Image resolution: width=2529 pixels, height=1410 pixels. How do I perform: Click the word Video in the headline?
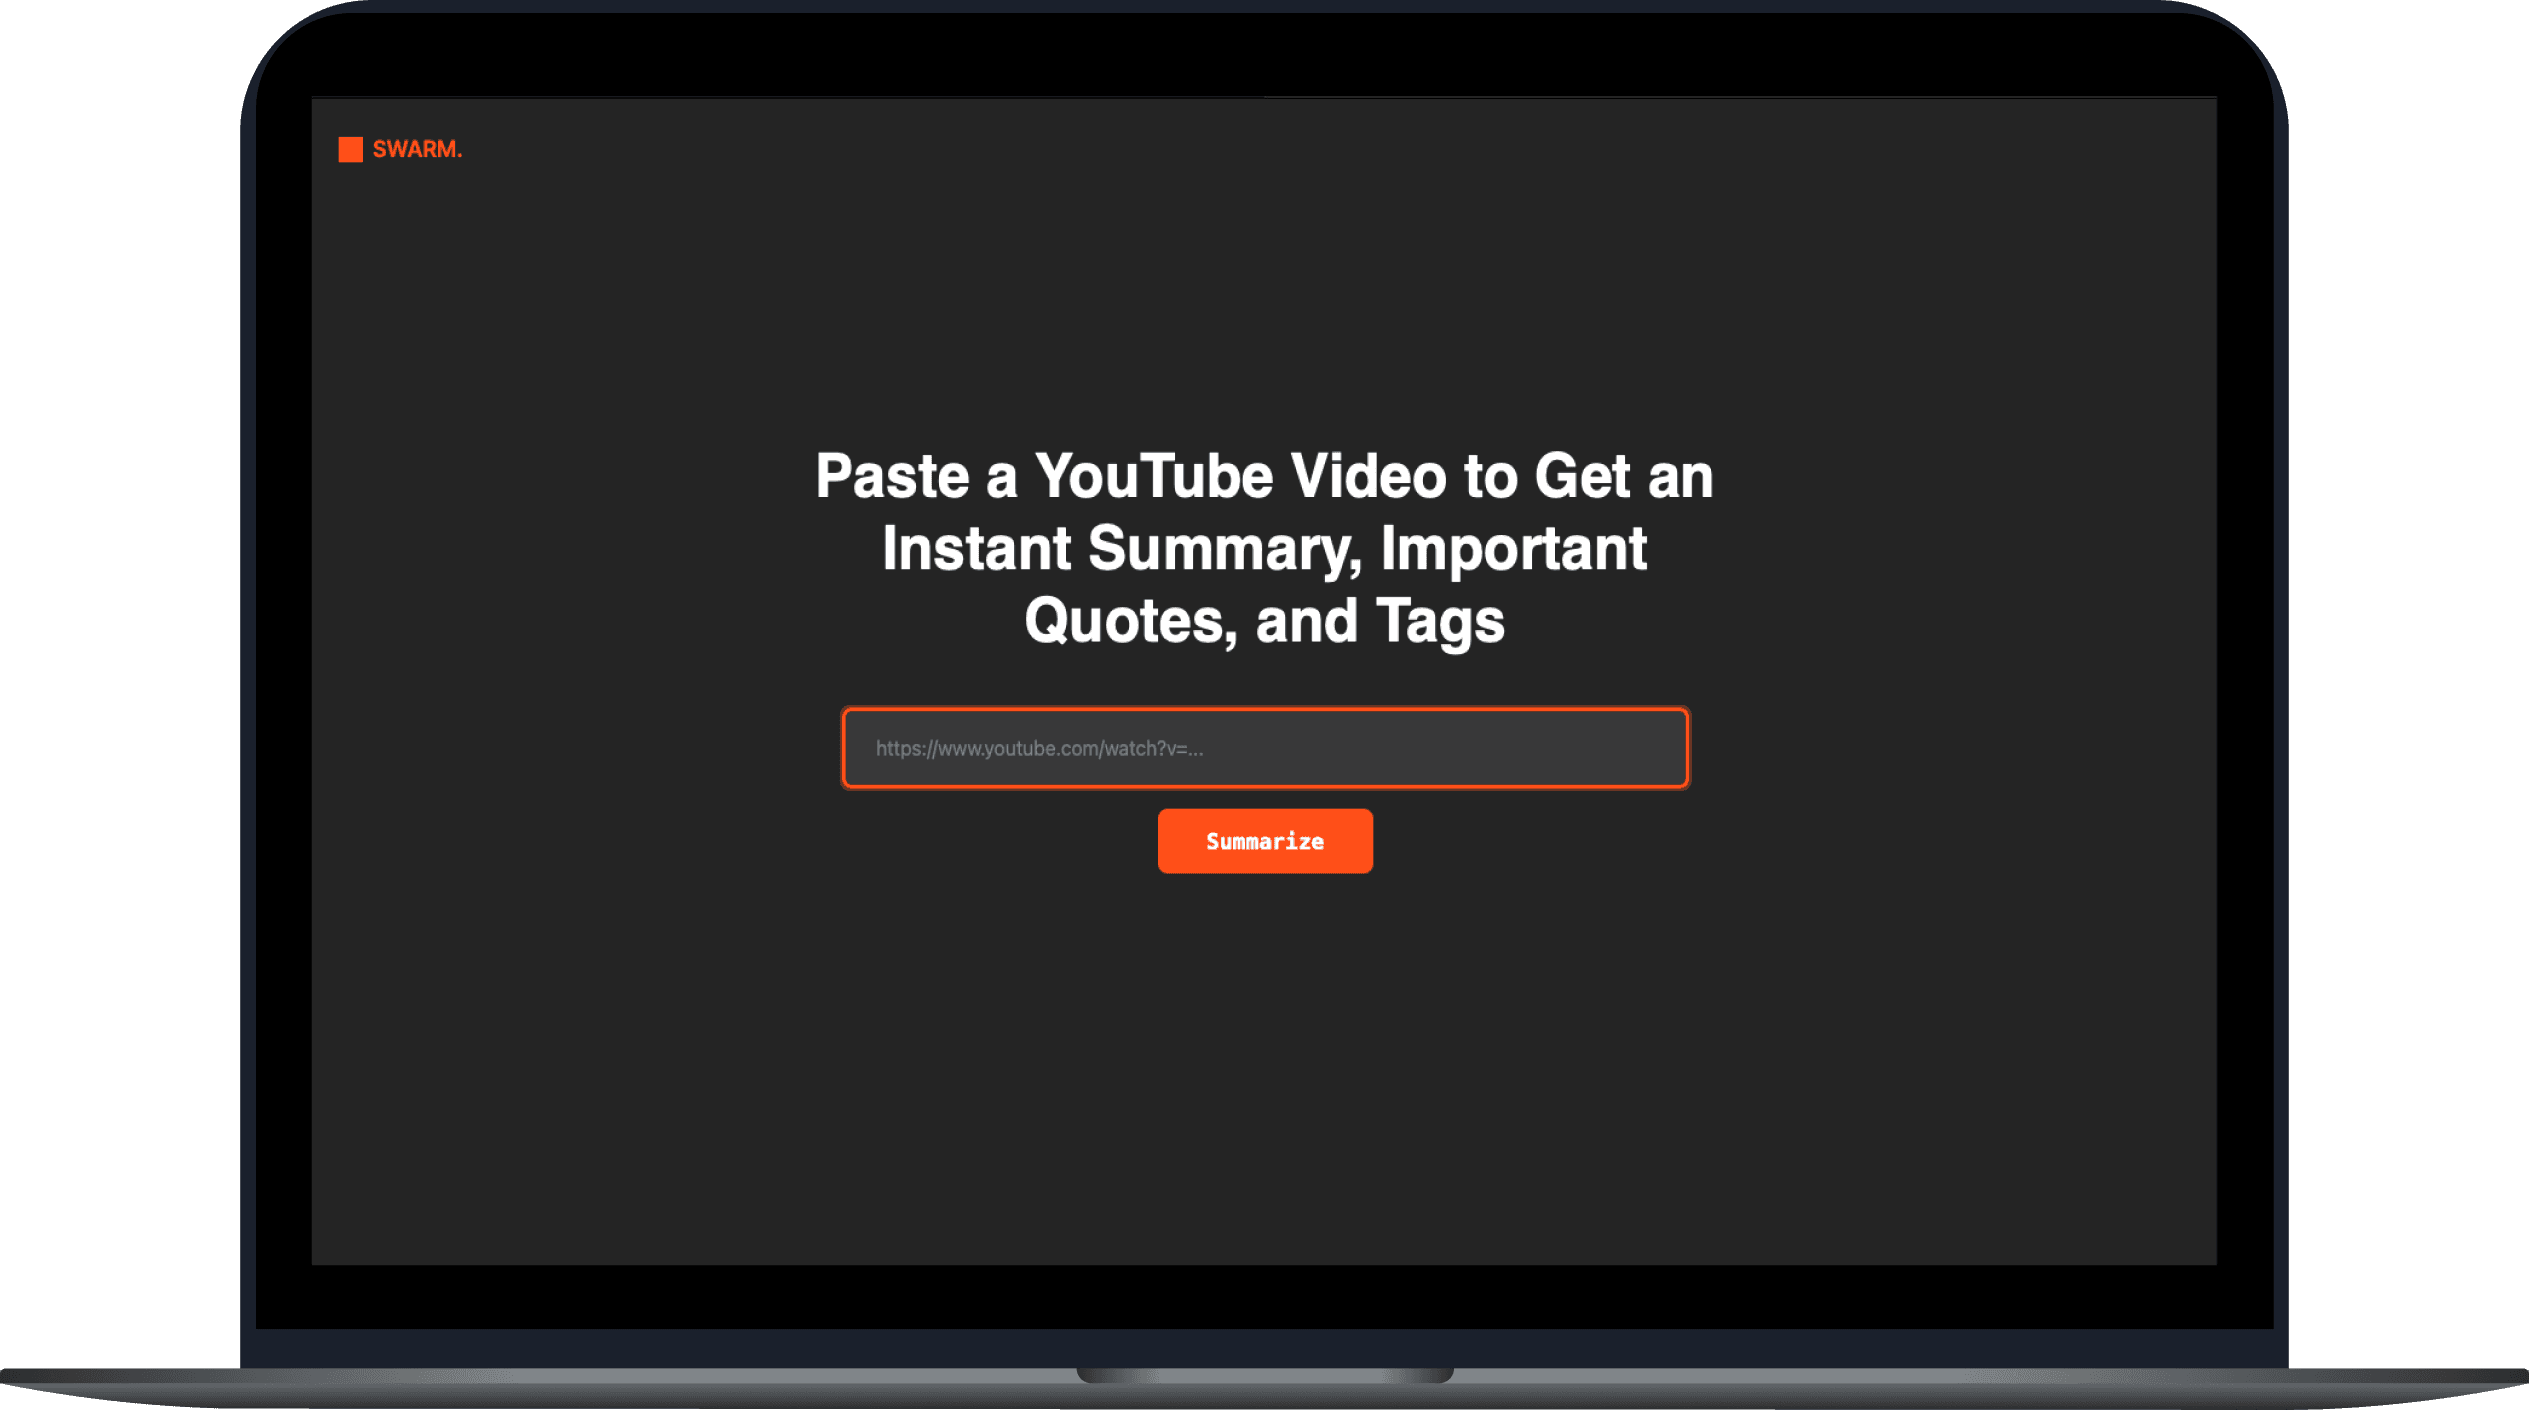pyautogui.click(x=1368, y=476)
